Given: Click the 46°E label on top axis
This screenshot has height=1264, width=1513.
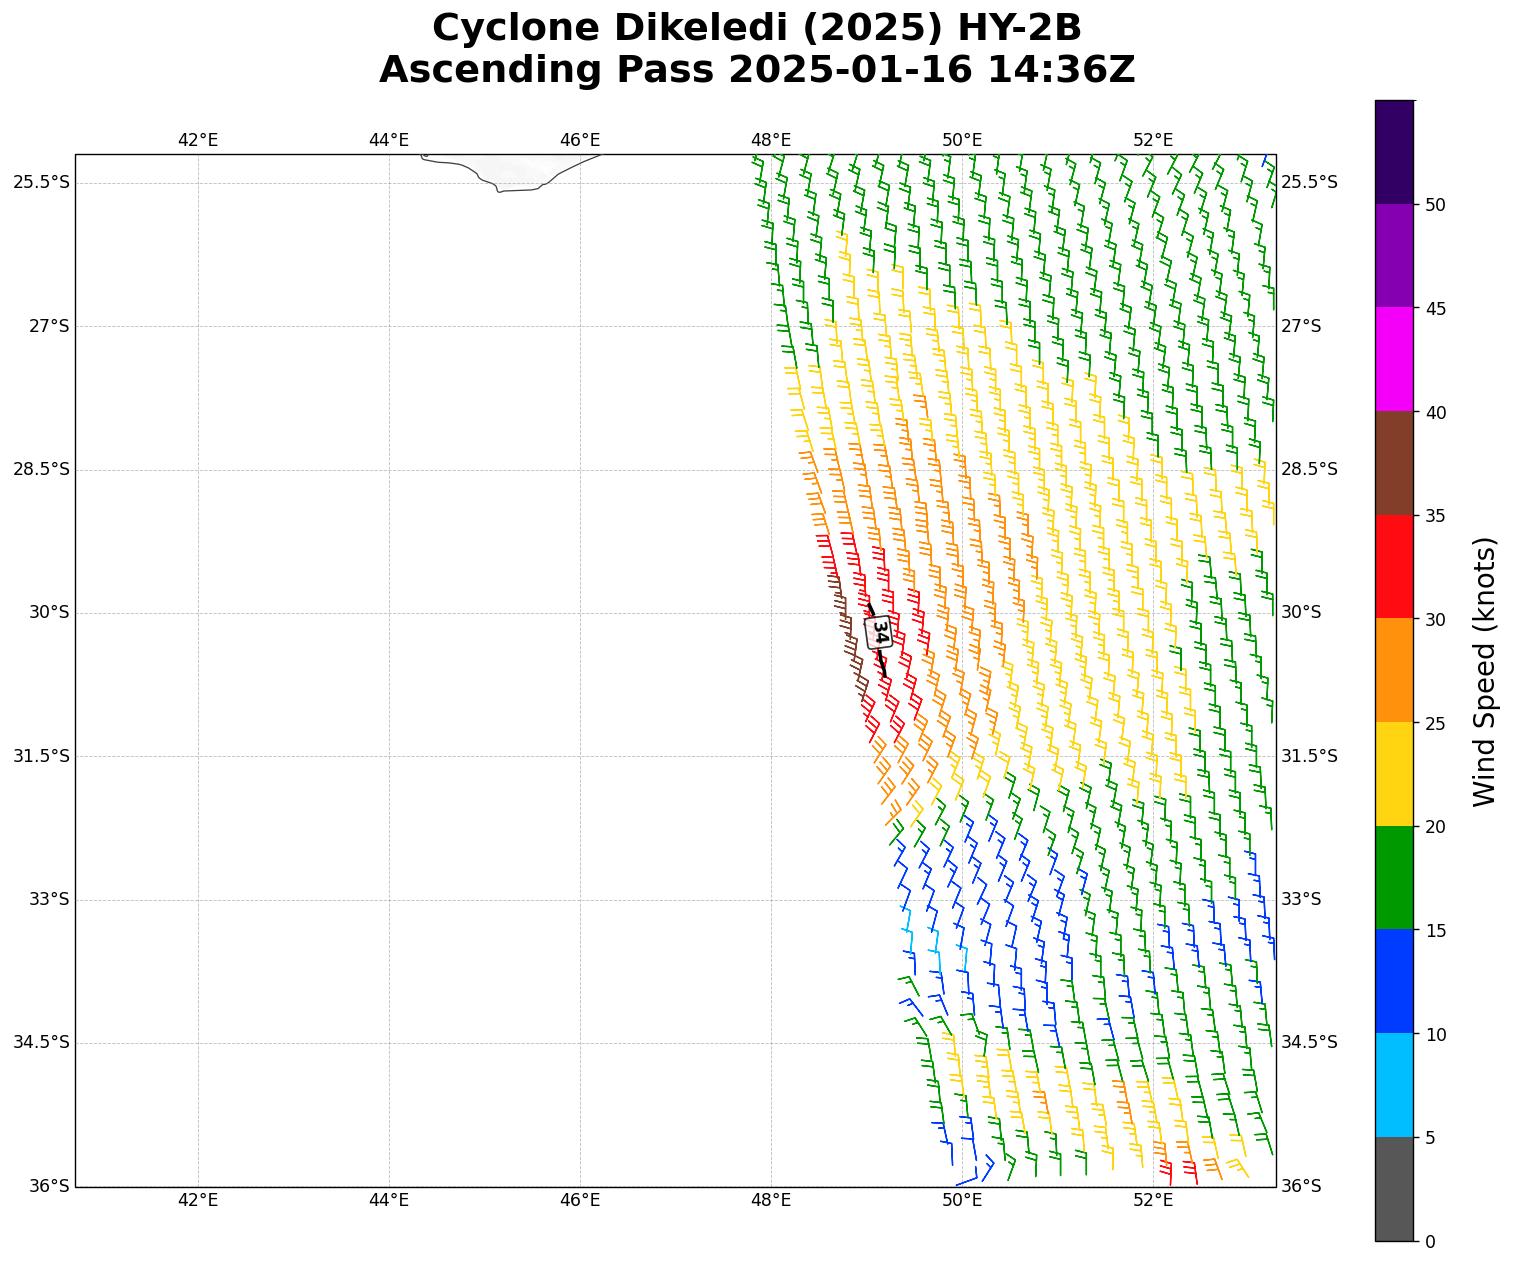Looking at the screenshot, I should (580, 140).
